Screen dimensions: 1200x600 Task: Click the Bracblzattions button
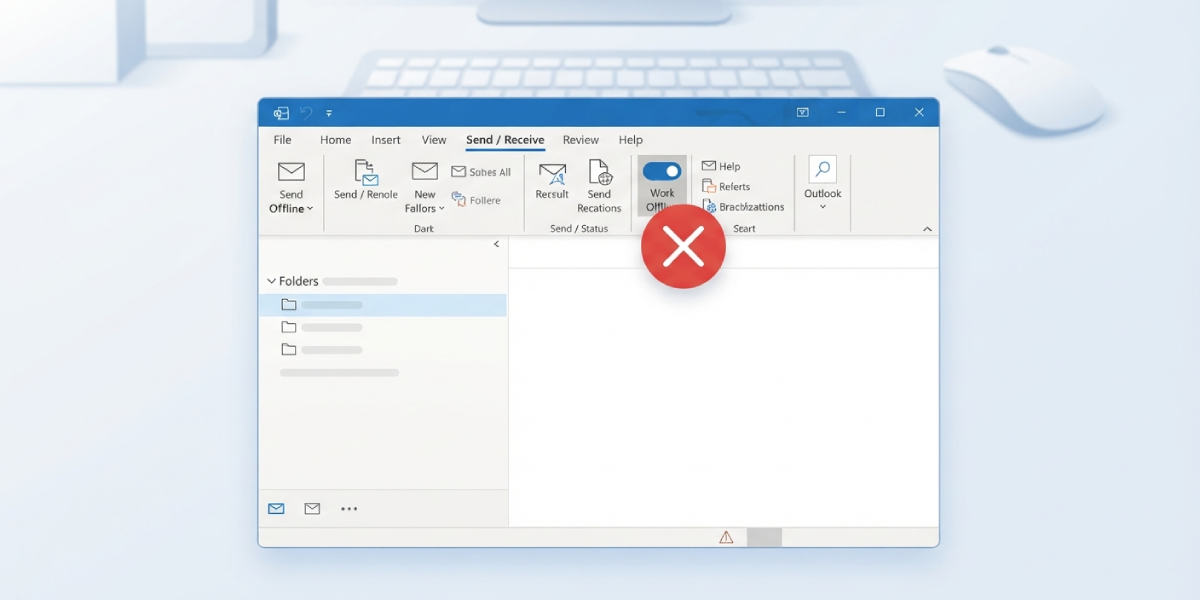(x=743, y=207)
